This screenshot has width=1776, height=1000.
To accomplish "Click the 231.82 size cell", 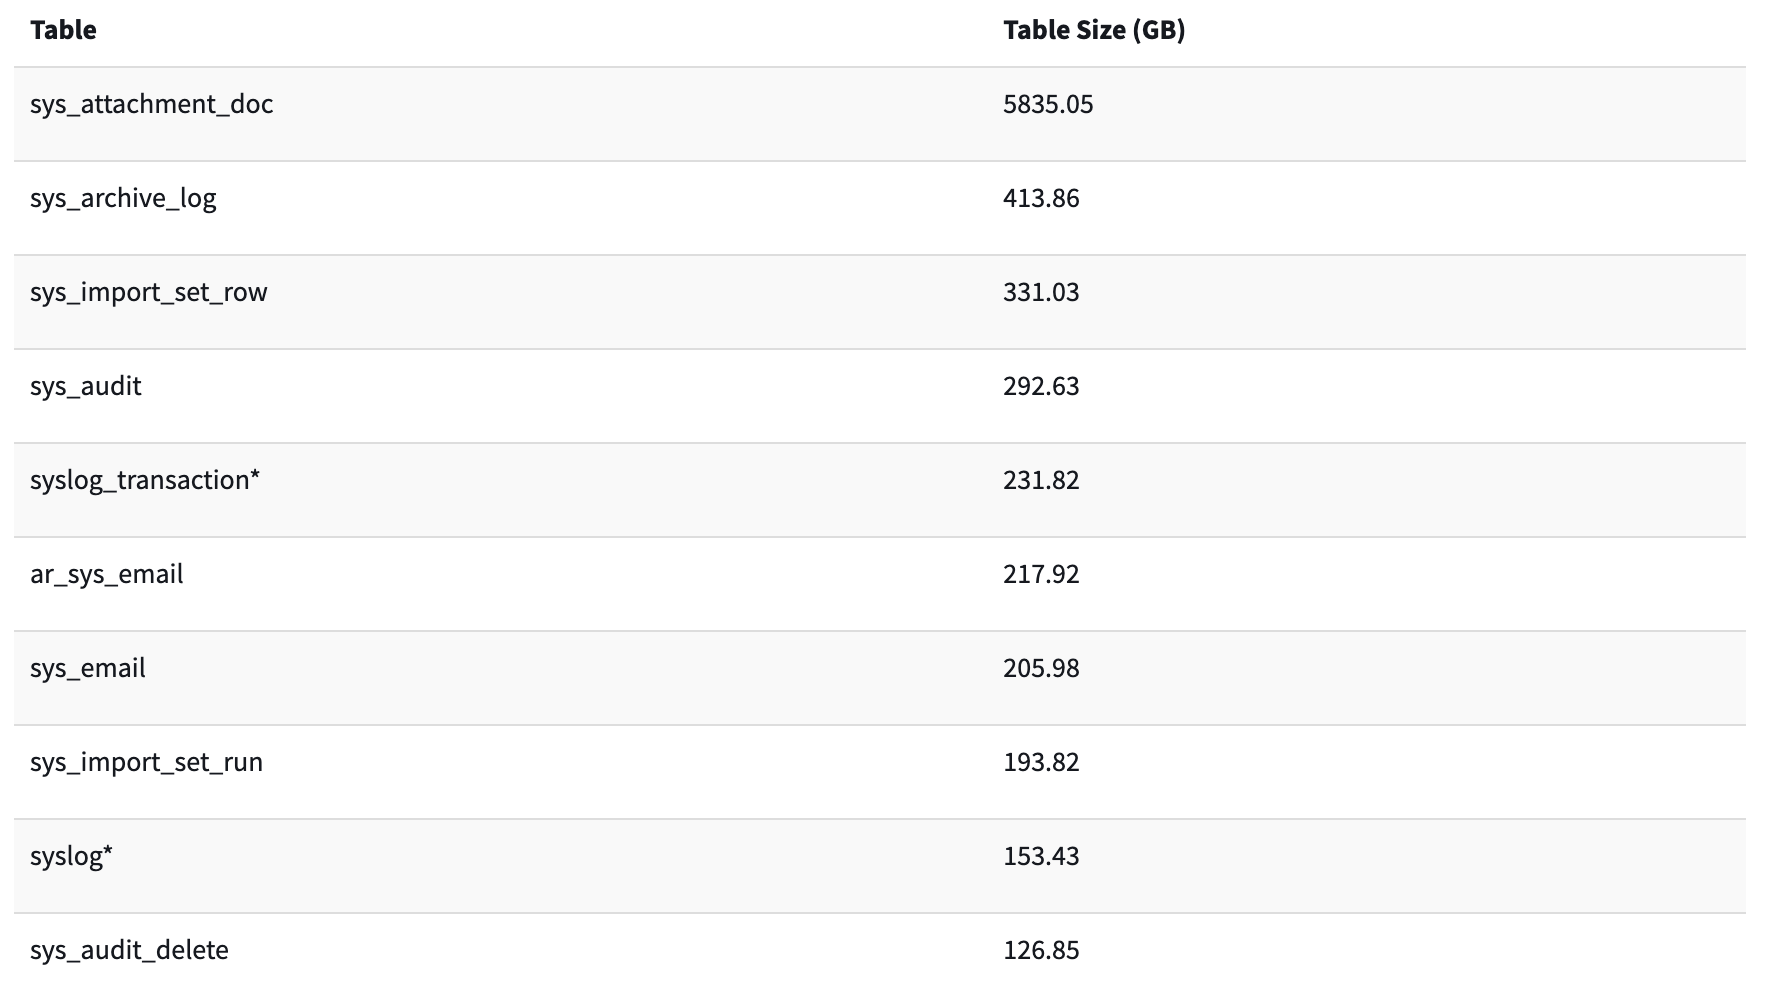I will coord(1040,480).
